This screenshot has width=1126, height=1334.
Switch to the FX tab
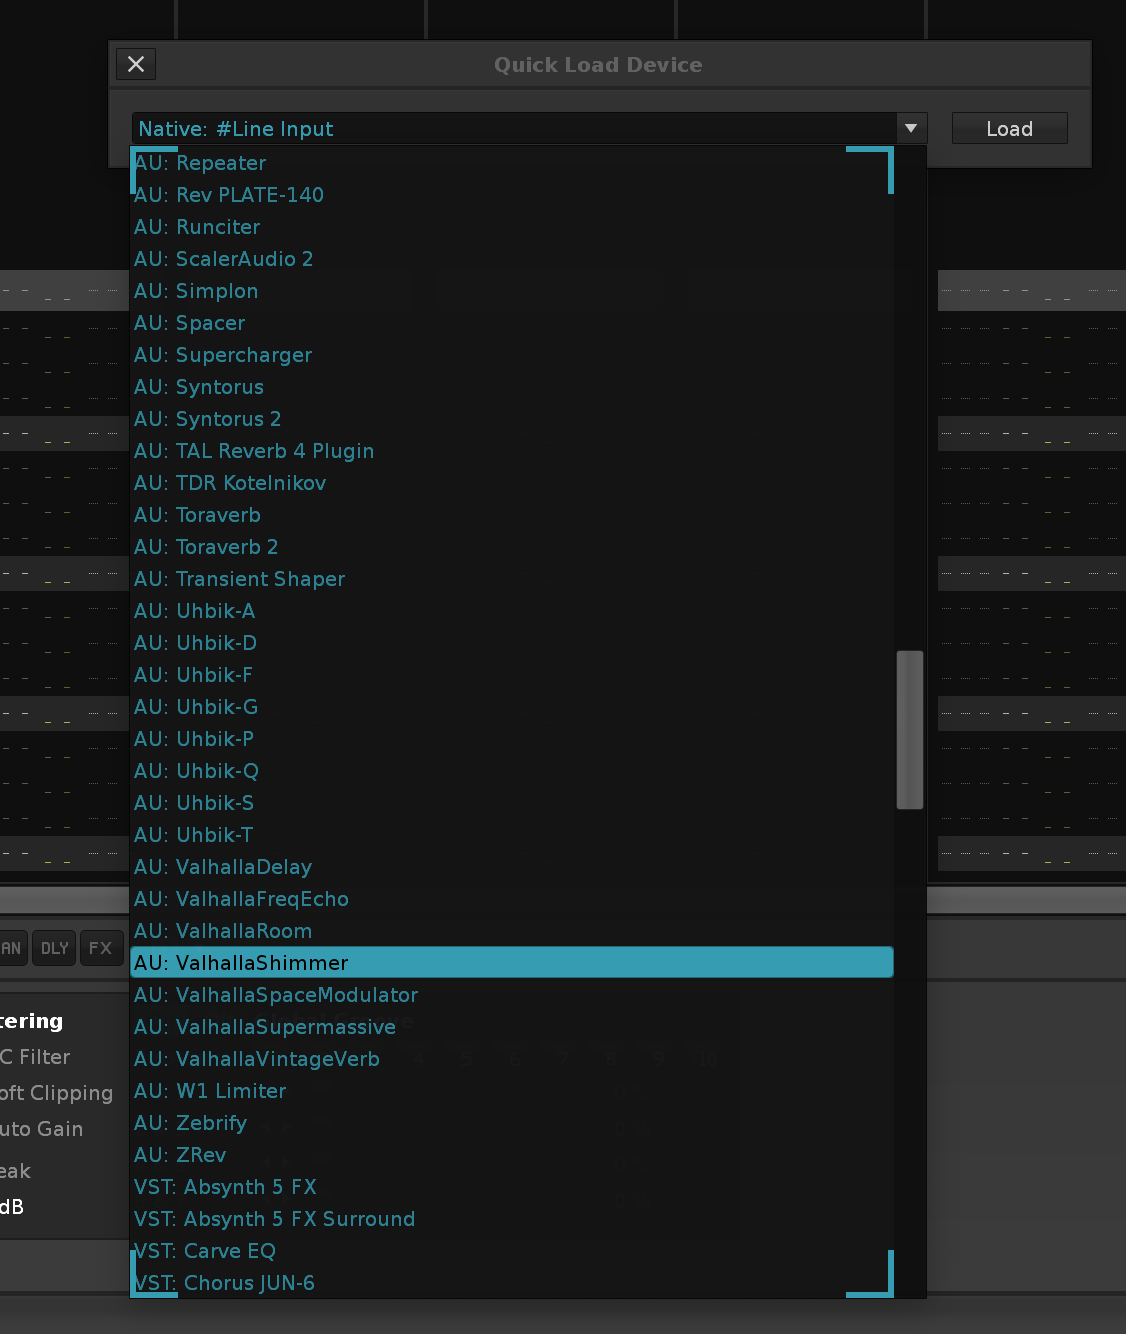[100, 948]
